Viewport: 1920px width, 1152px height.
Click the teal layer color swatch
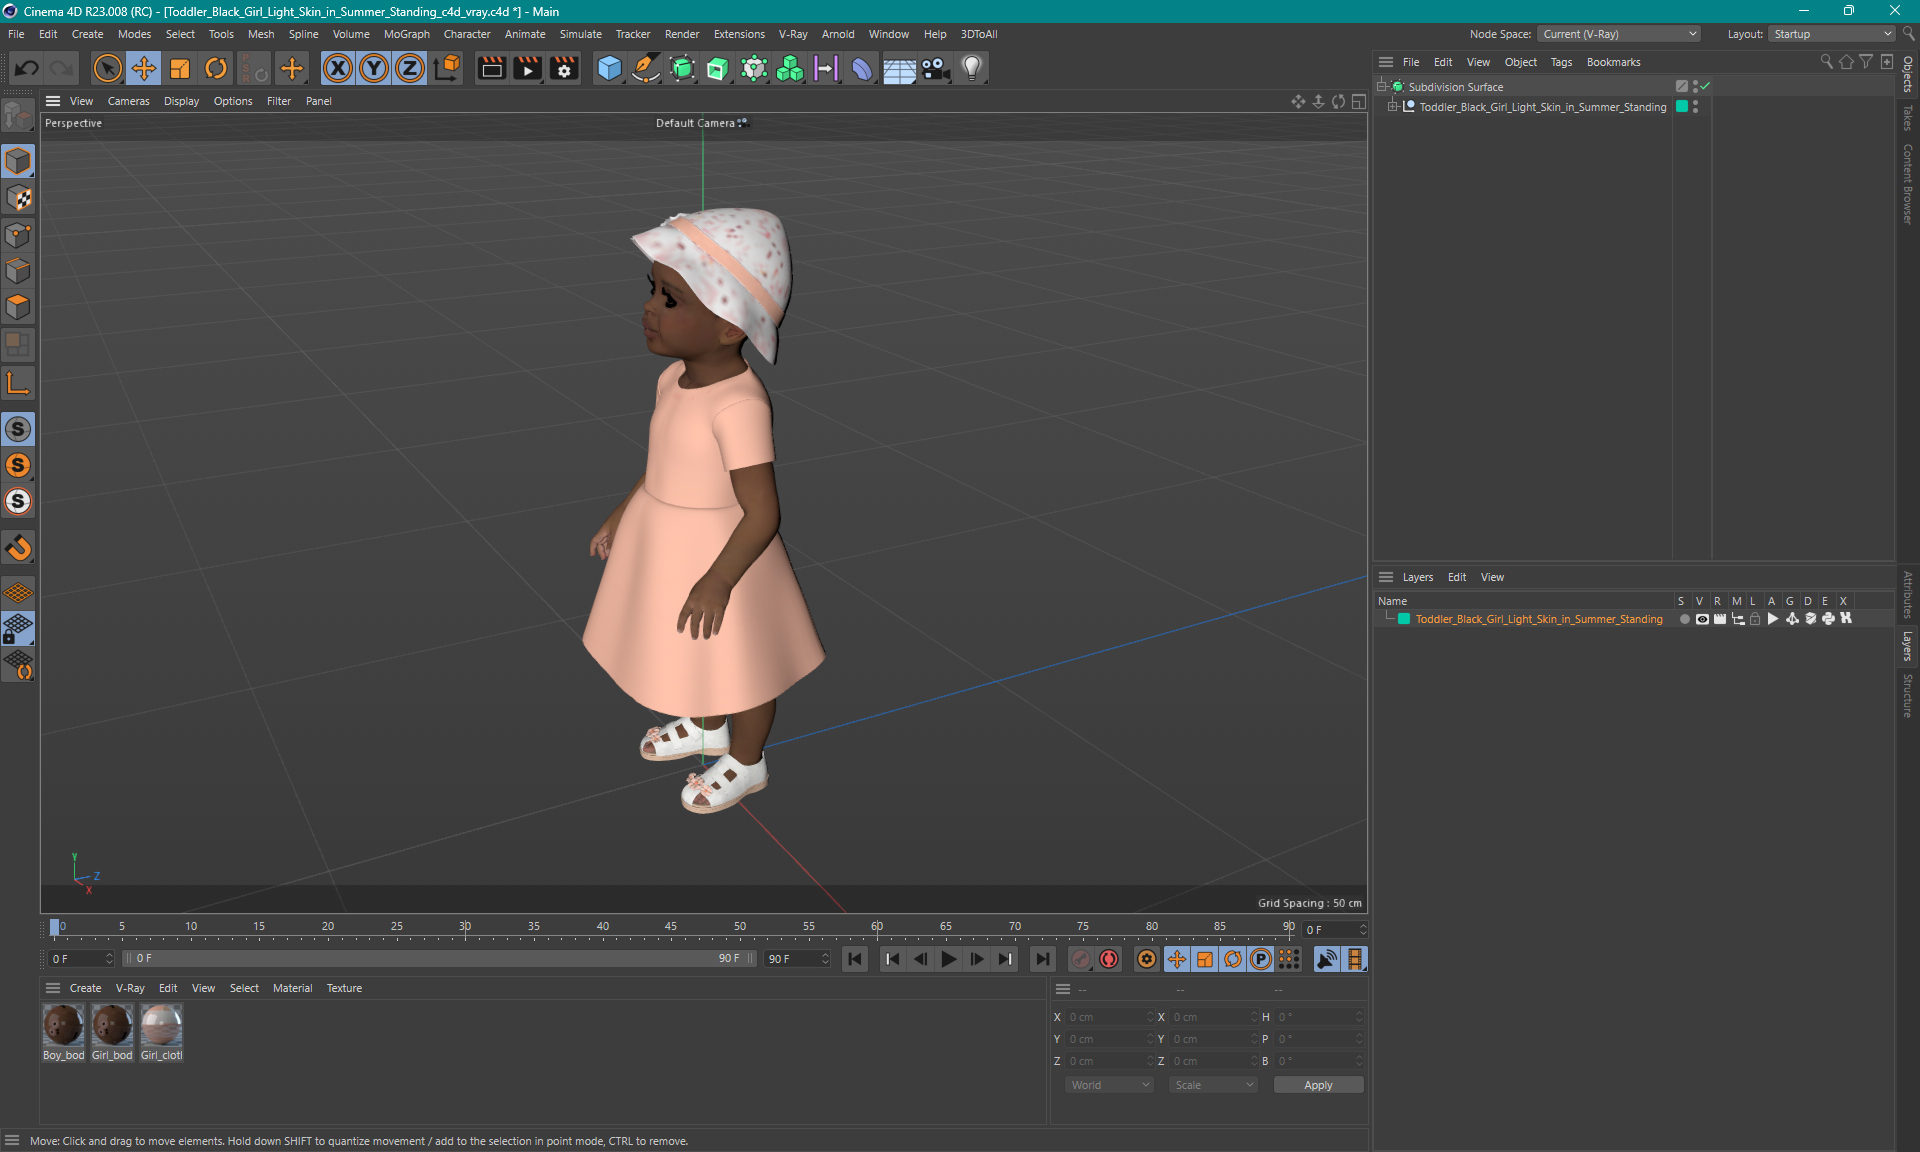[1404, 619]
